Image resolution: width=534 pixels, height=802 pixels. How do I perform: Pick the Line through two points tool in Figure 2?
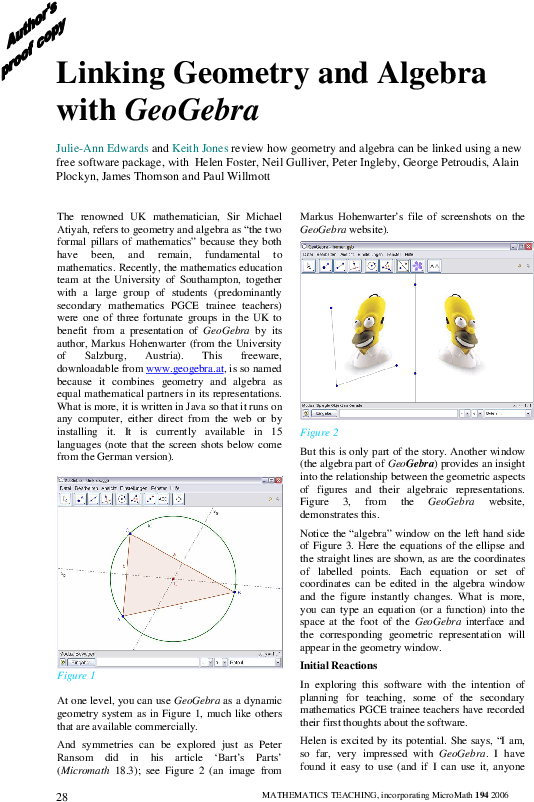(x=340, y=266)
